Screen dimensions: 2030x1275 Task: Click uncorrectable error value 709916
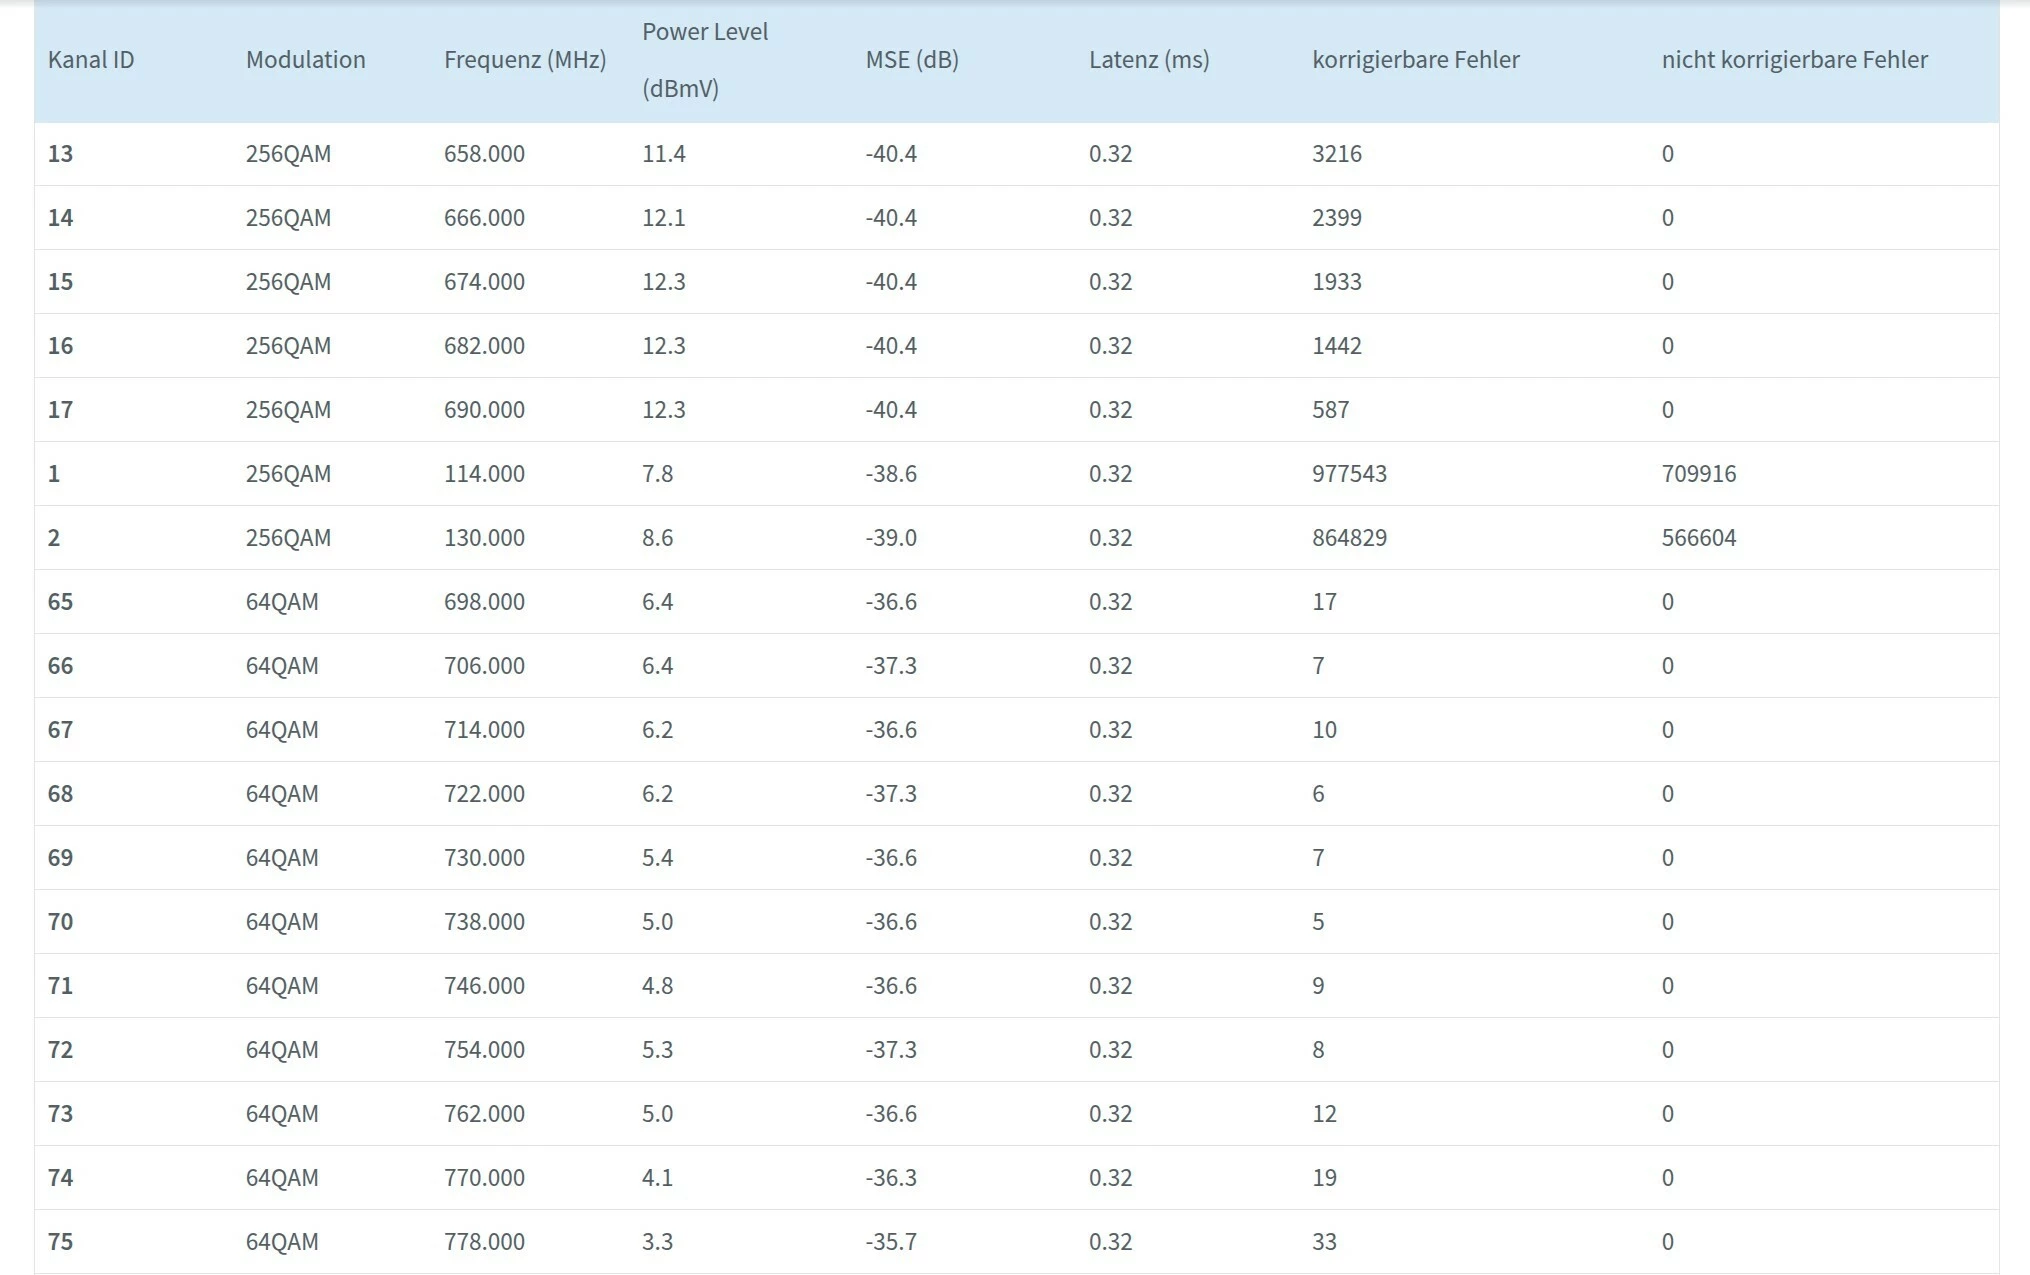pos(1698,474)
